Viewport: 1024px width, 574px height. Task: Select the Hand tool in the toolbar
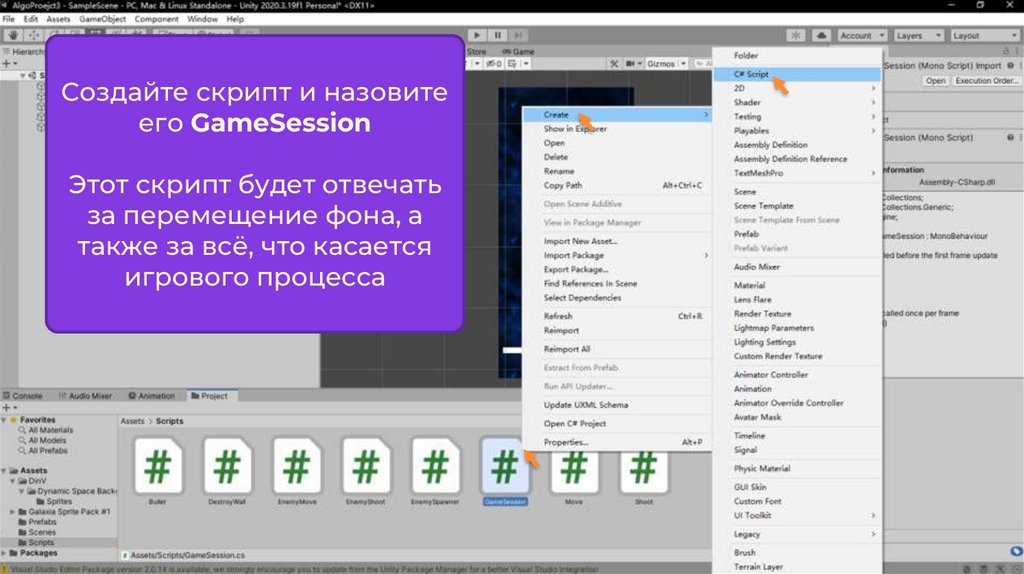coord(12,35)
